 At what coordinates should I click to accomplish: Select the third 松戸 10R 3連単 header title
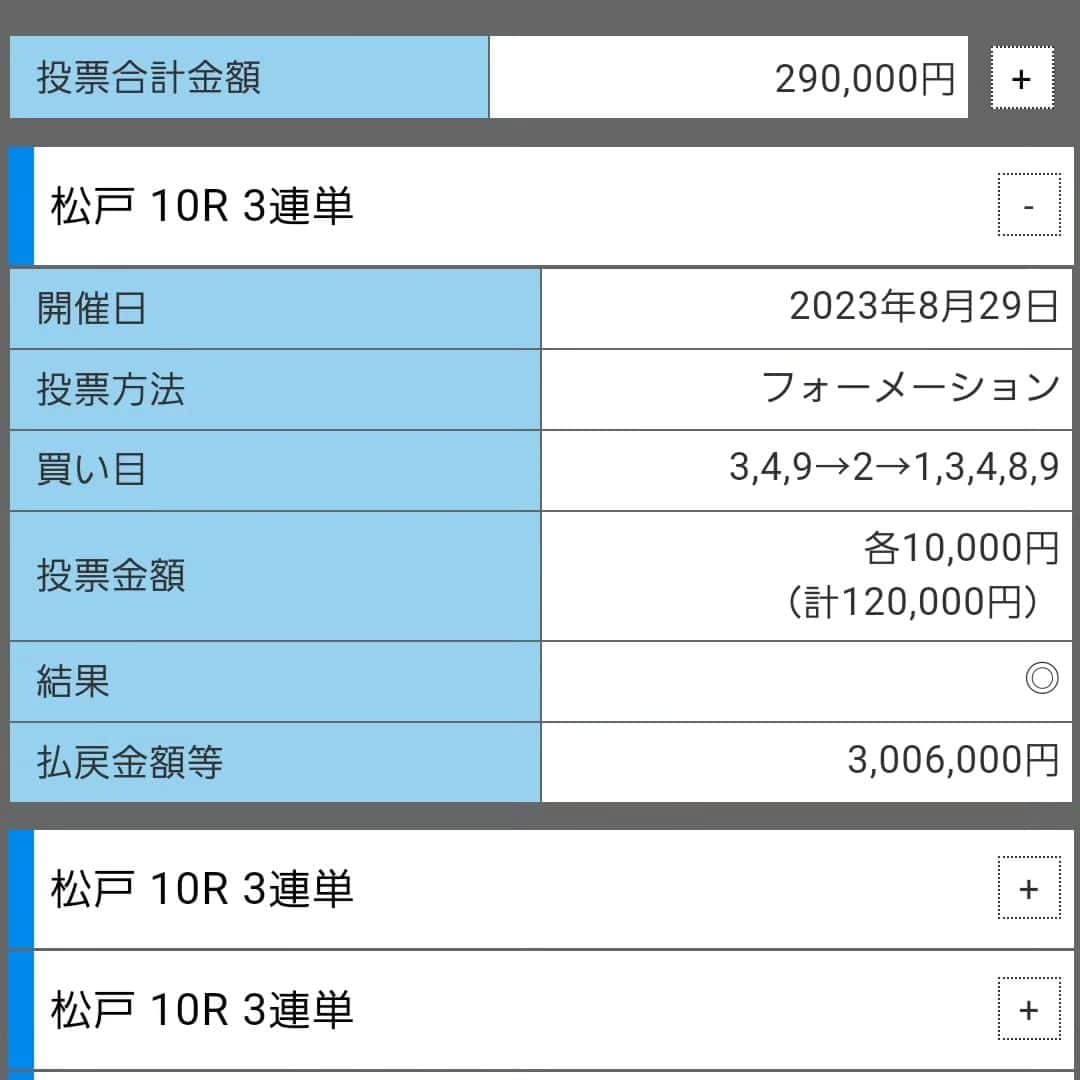coord(202,1010)
